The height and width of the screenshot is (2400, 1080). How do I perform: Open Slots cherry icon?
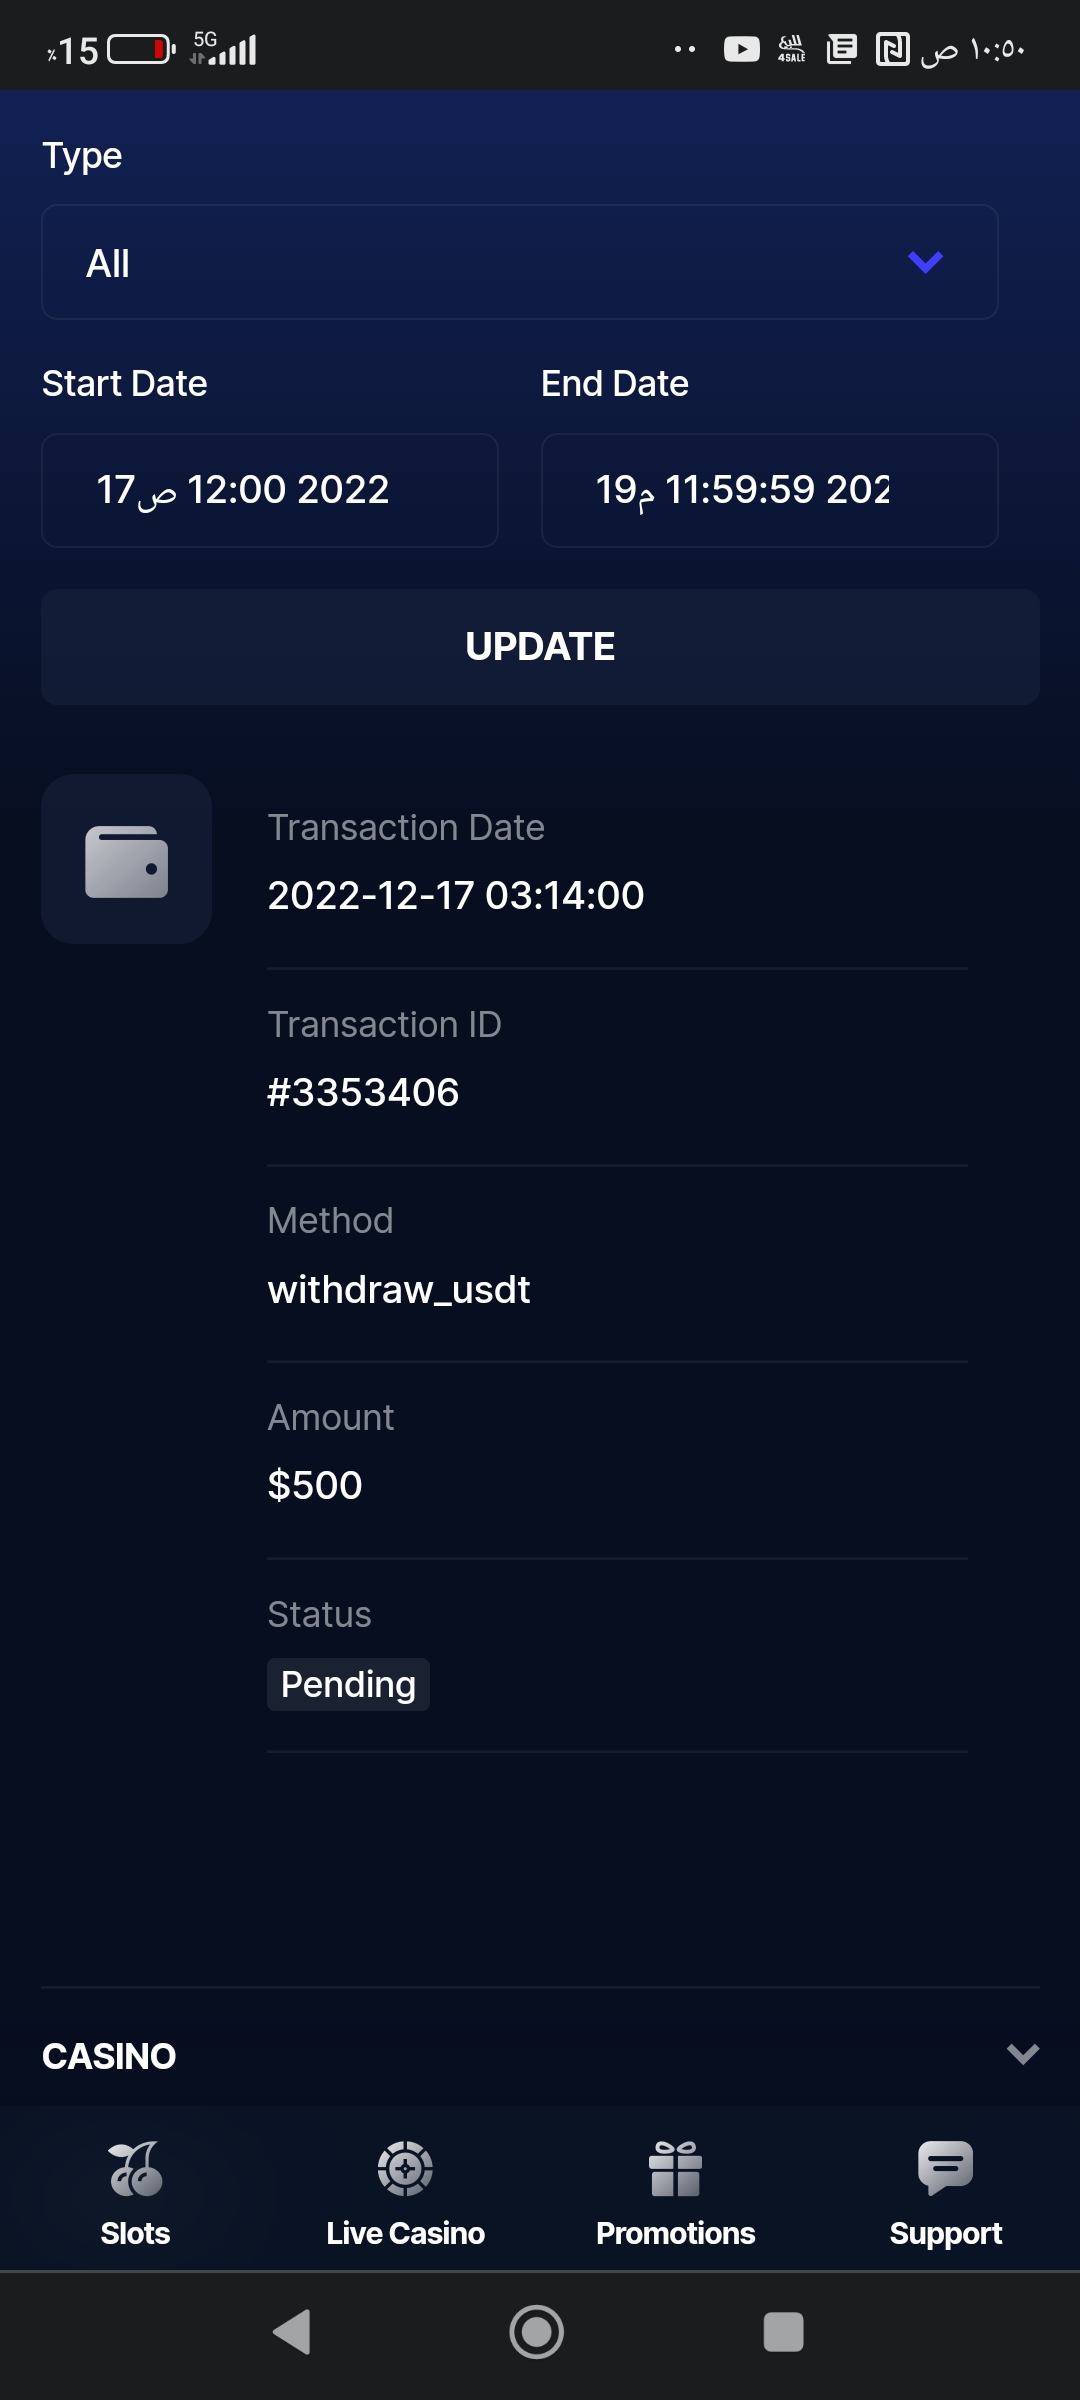136,2168
